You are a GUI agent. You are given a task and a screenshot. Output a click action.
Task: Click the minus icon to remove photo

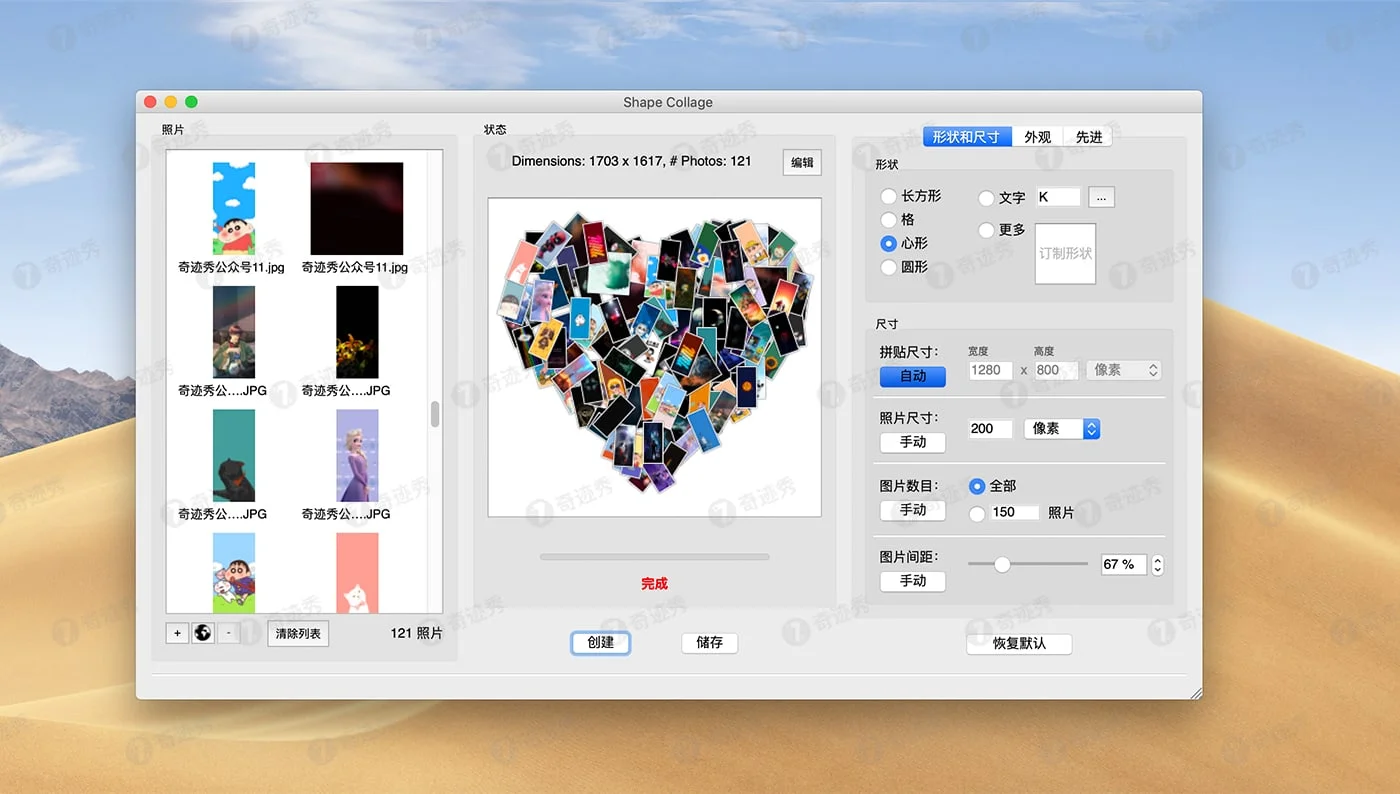[229, 633]
